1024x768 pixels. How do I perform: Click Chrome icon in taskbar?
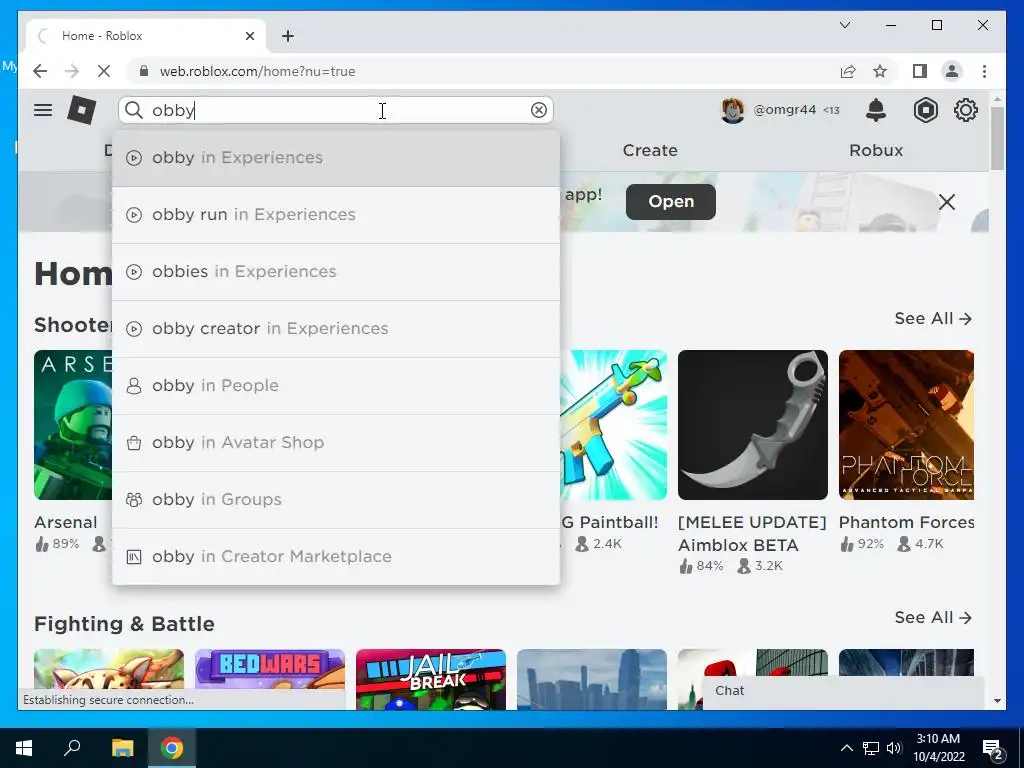(172, 748)
